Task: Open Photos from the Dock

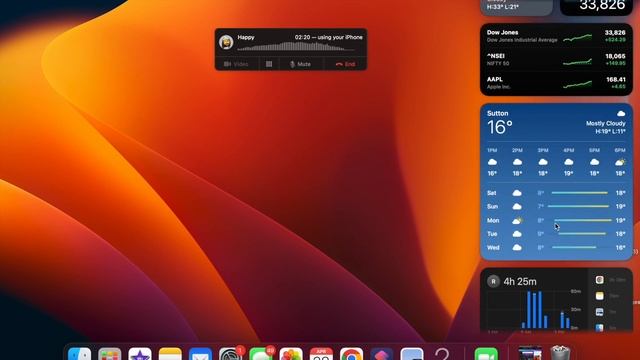Action: pos(291,354)
